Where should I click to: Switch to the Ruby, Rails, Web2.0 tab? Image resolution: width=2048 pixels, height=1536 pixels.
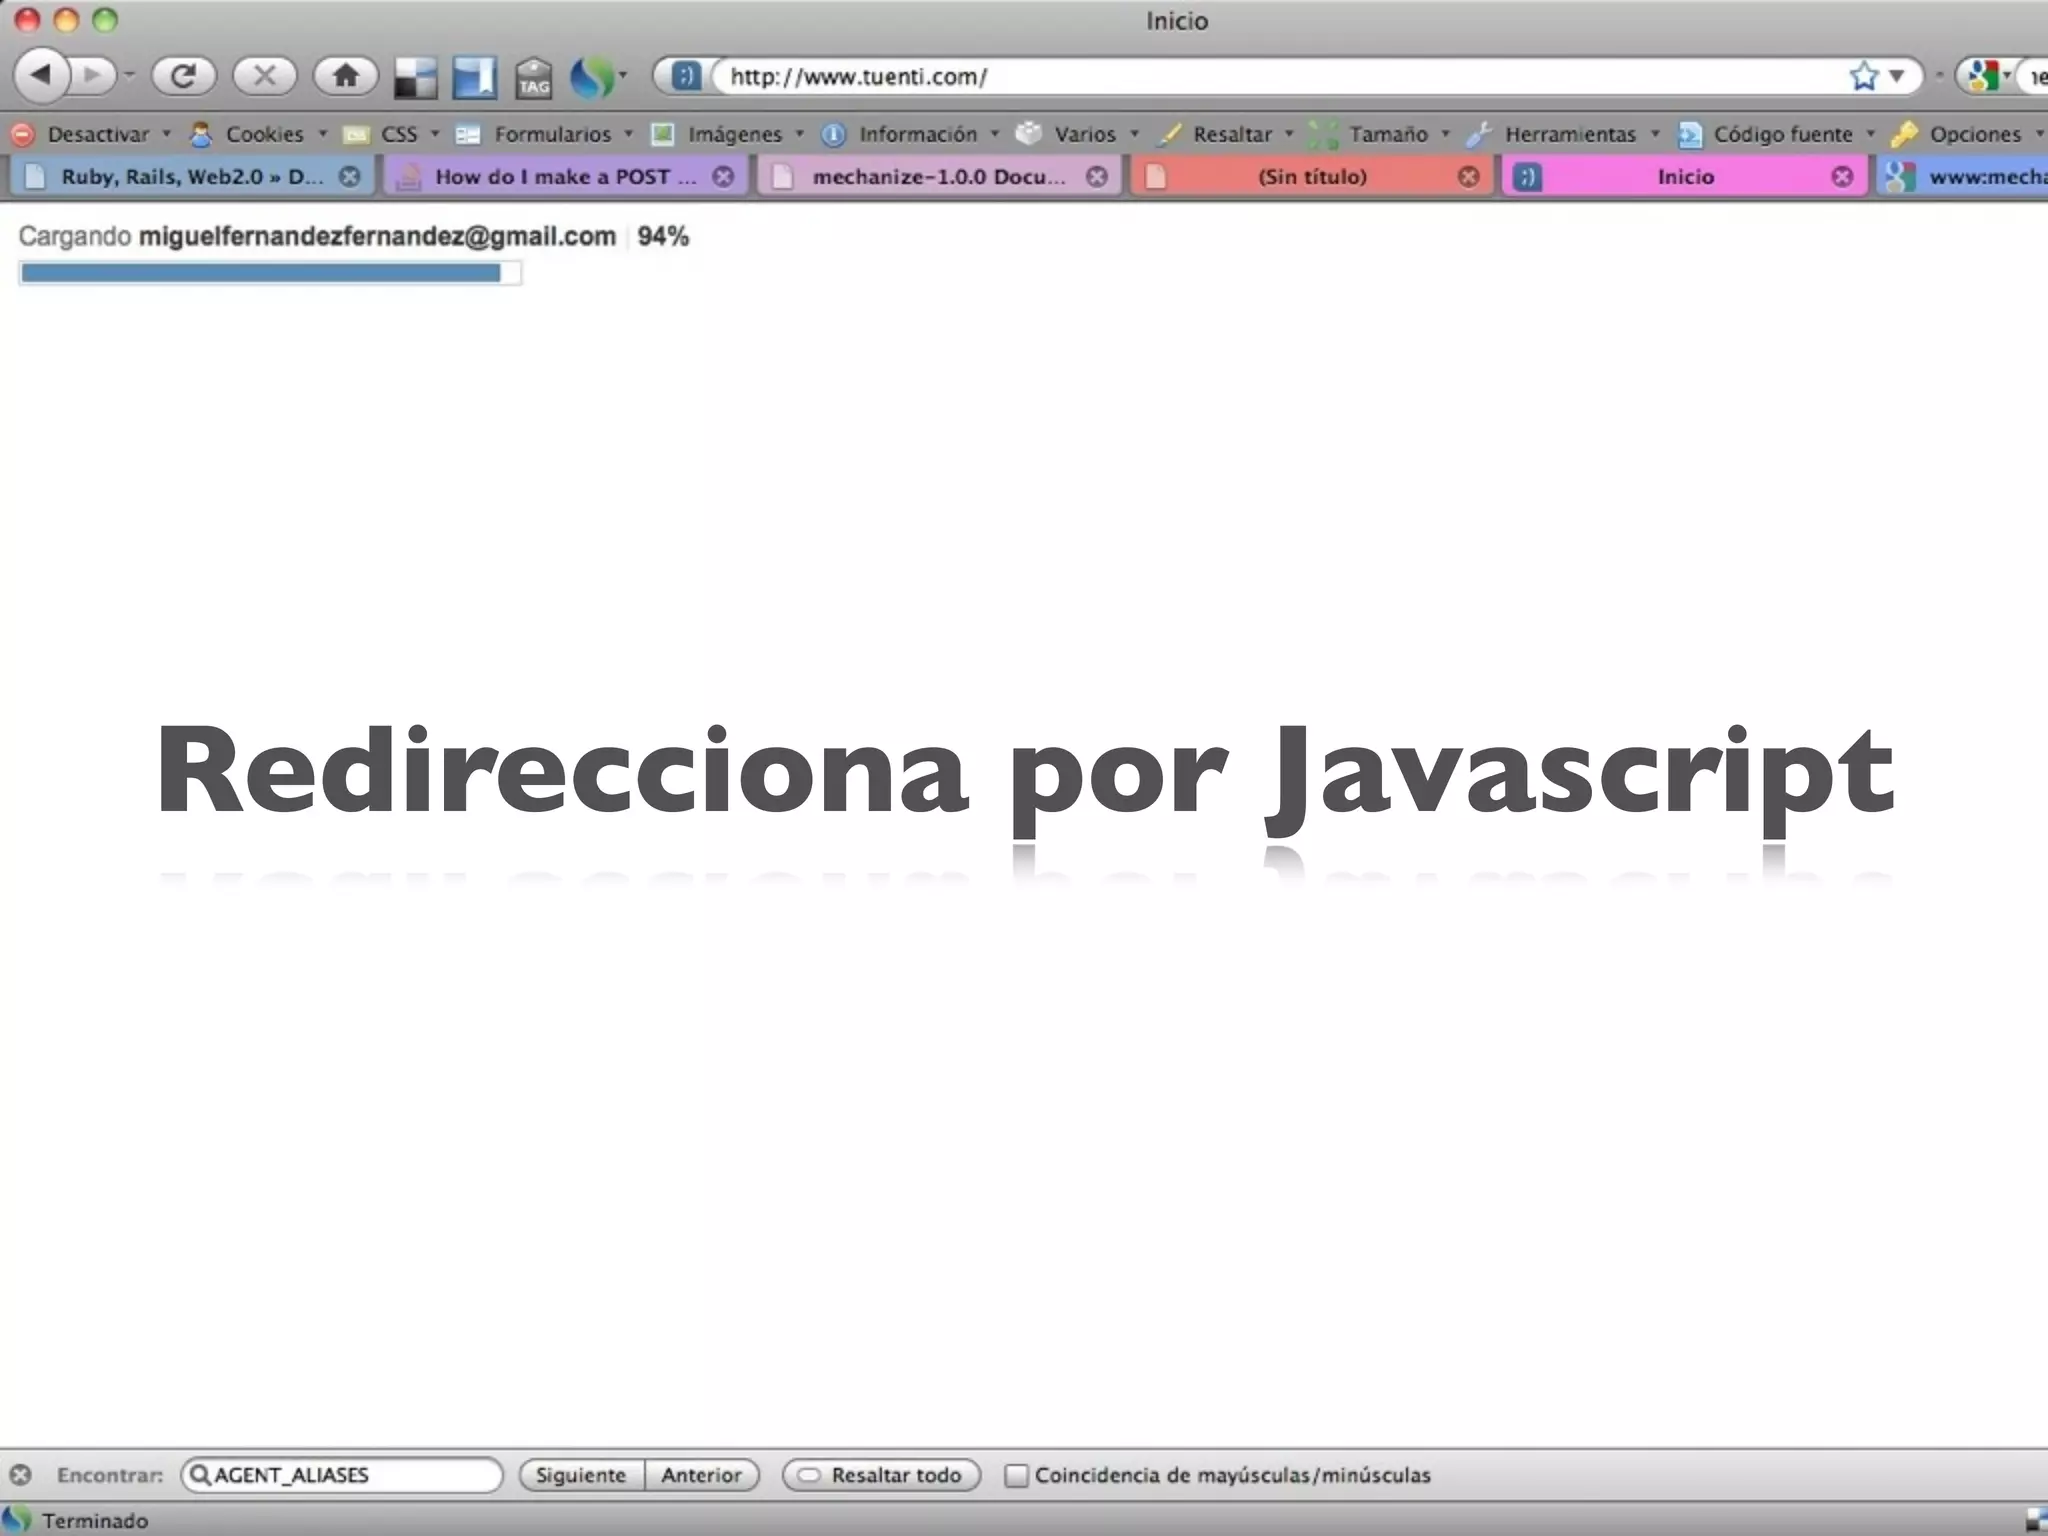[x=190, y=177]
